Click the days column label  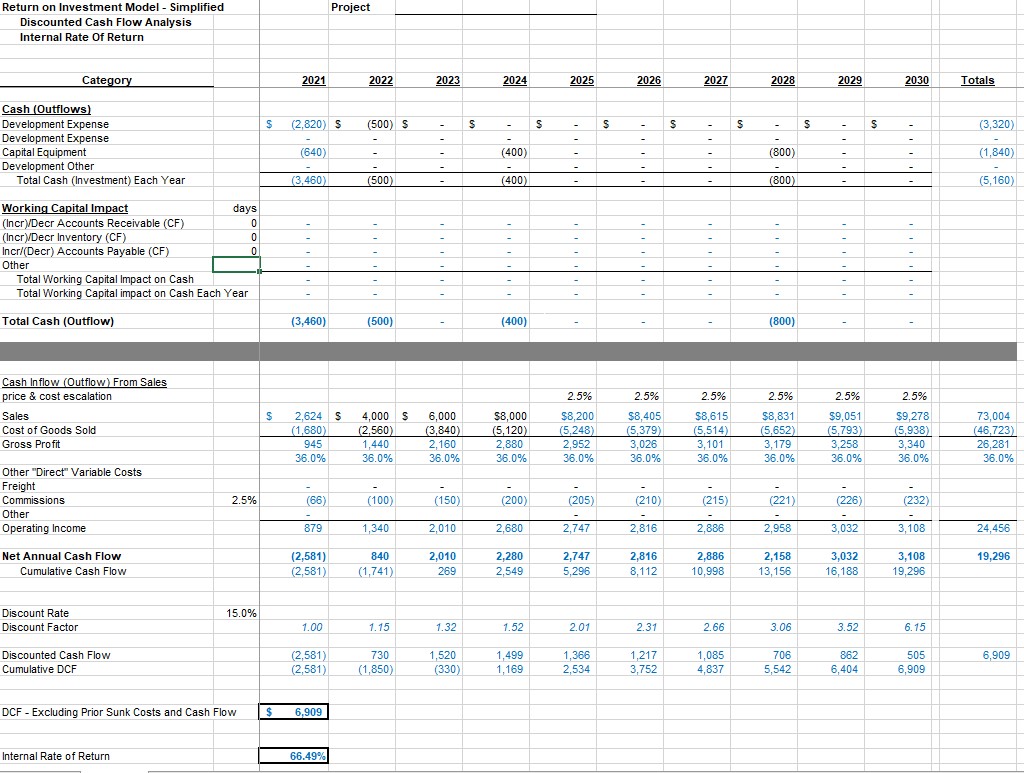tap(245, 208)
